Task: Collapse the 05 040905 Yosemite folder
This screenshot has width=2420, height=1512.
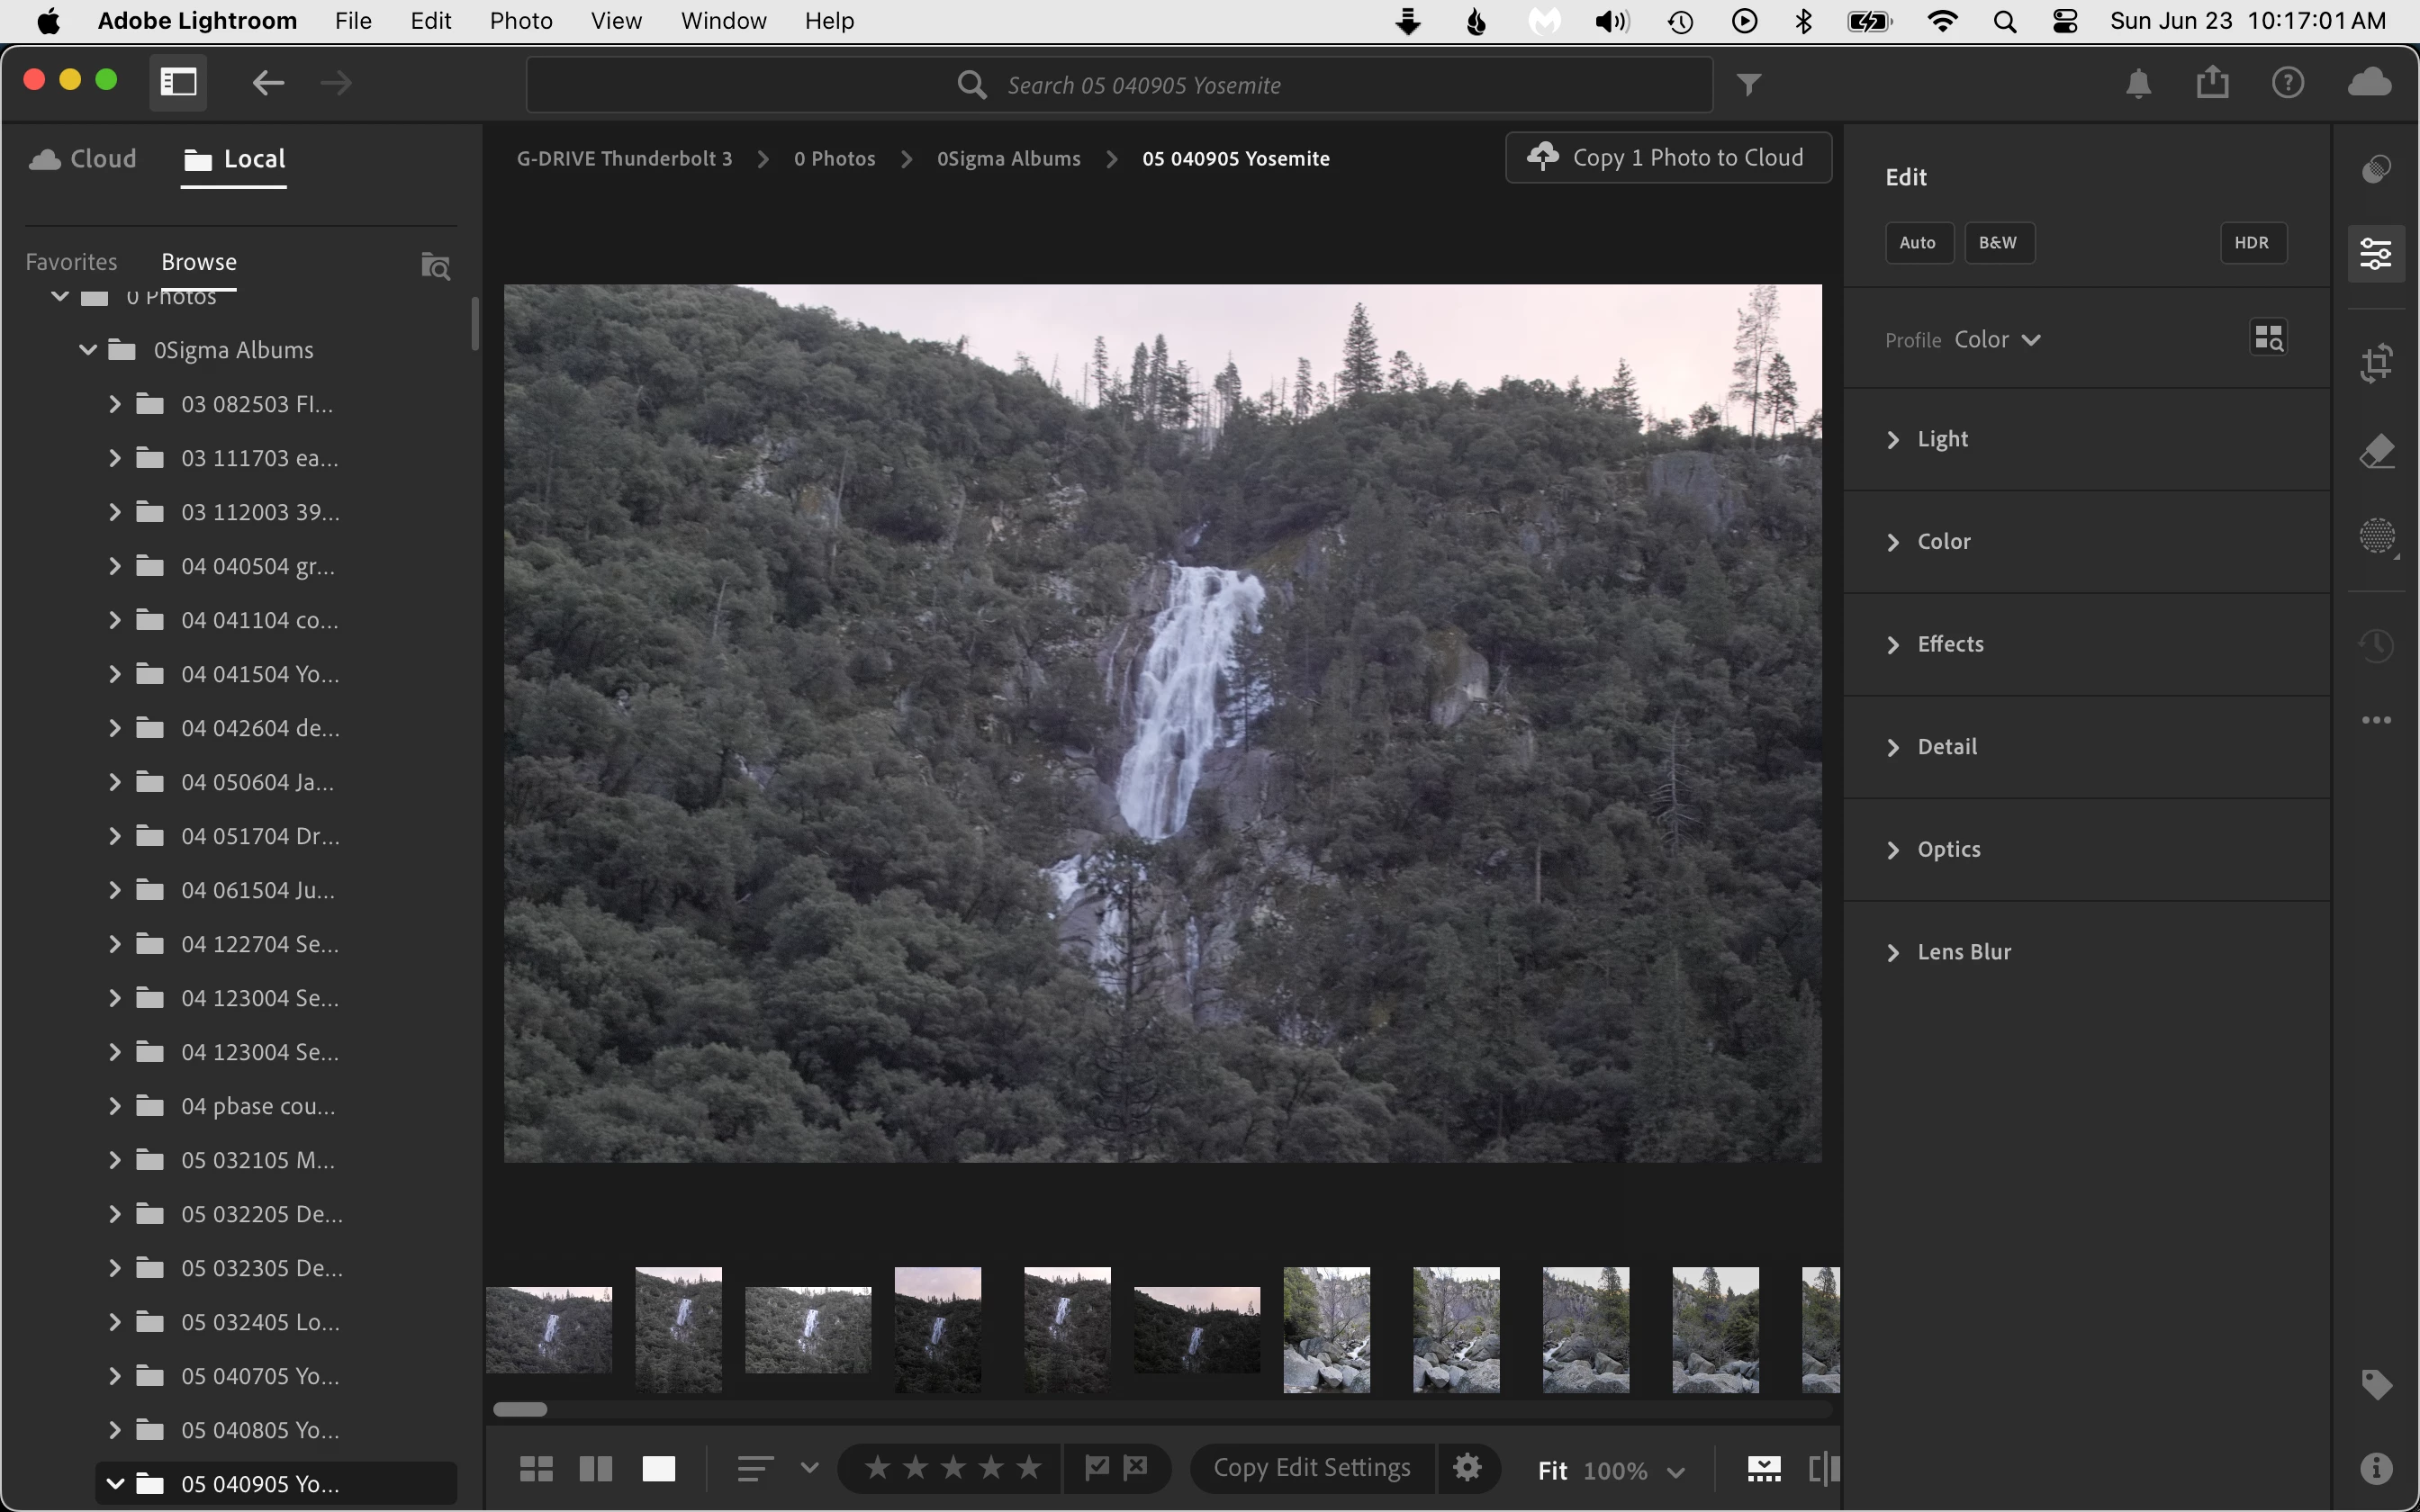Action: click(x=115, y=1483)
